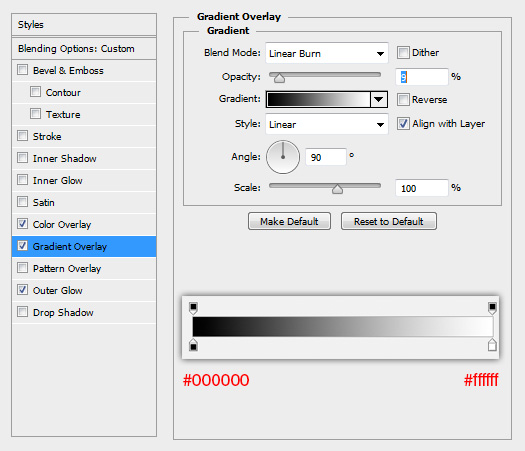Viewport: 525px width, 451px height.
Task: Uncheck the Gradient Overlay checkbox
Action: 22,246
